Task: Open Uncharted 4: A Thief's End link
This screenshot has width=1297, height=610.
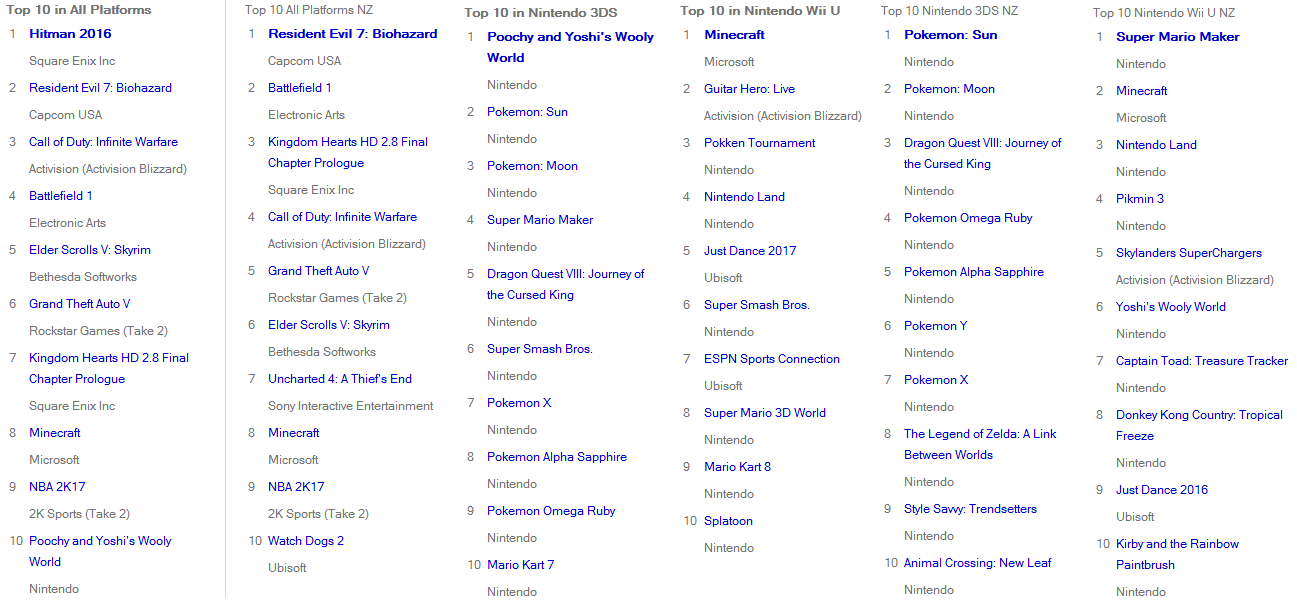Action: click(x=340, y=379)
